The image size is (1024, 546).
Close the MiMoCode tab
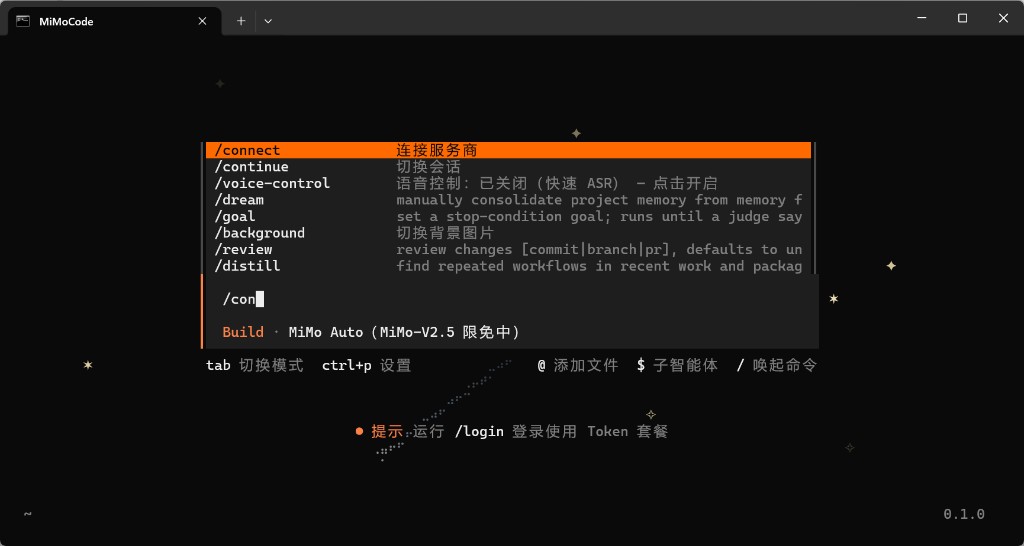pyautogui.click(x=202, y=21)
